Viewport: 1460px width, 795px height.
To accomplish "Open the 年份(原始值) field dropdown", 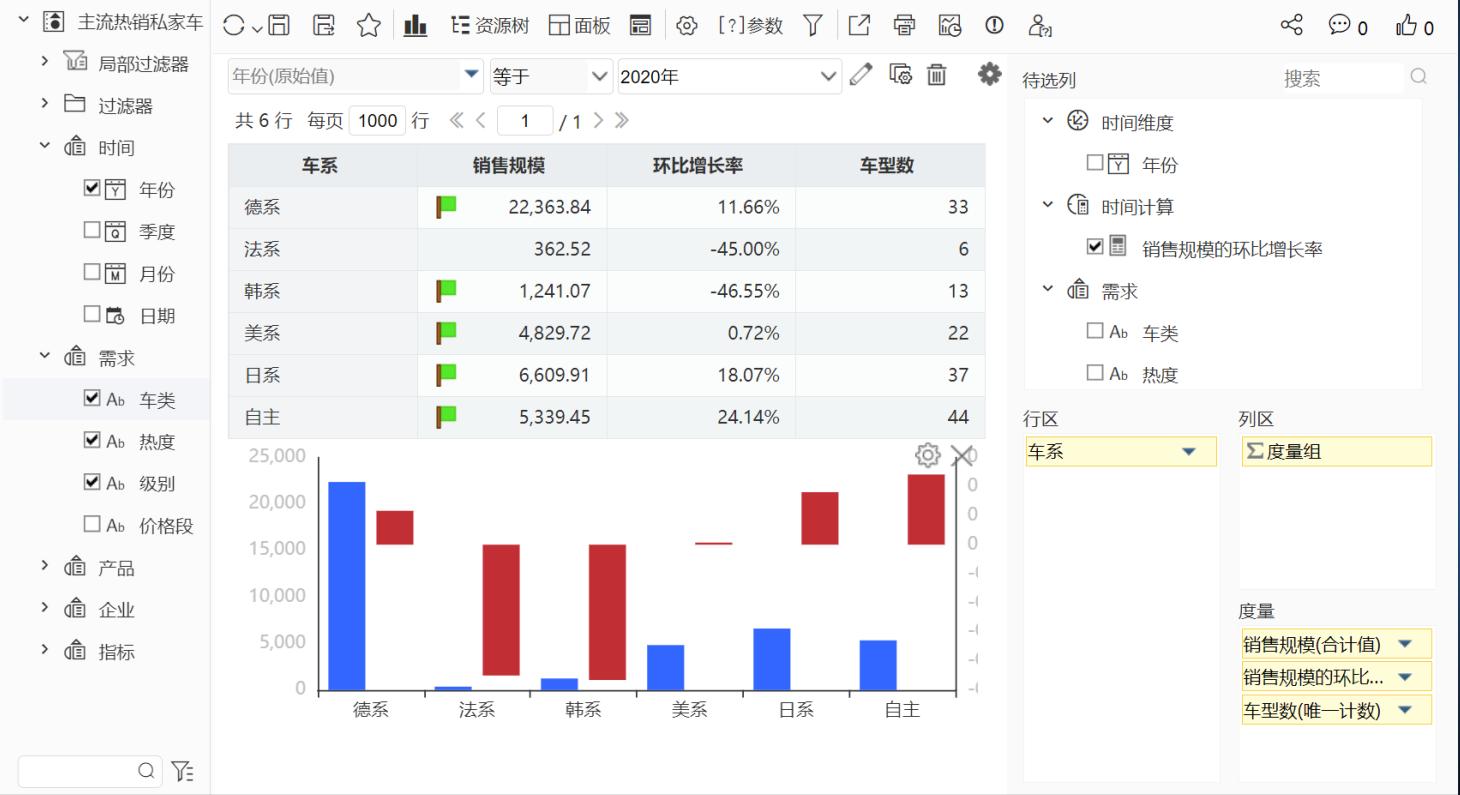I will click(471, 75).
